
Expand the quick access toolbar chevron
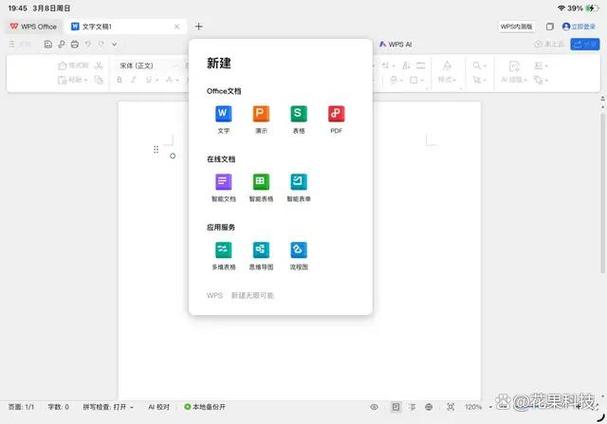115,44
